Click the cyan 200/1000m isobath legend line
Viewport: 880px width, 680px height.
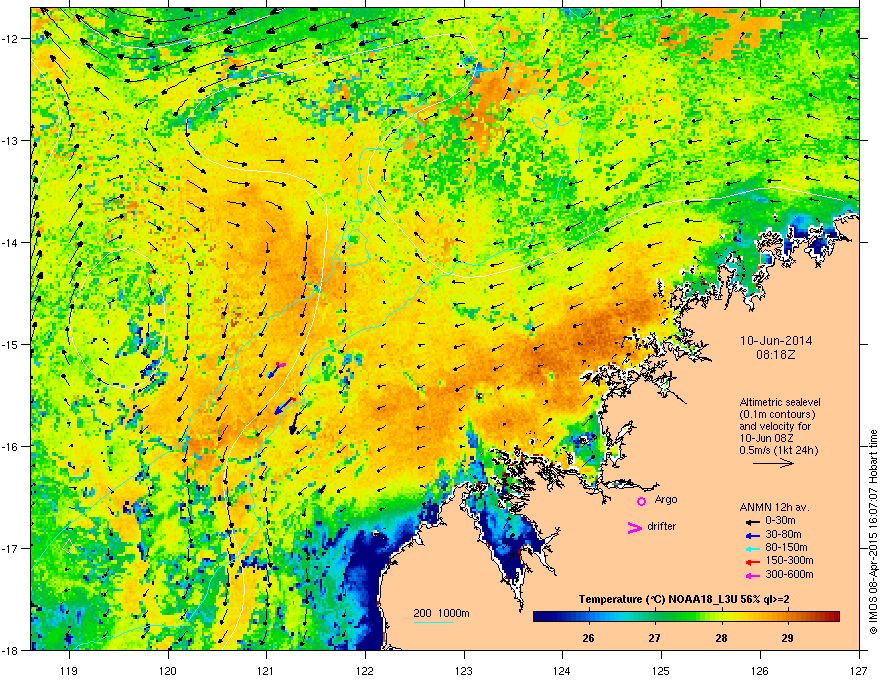tap(433, 622)
